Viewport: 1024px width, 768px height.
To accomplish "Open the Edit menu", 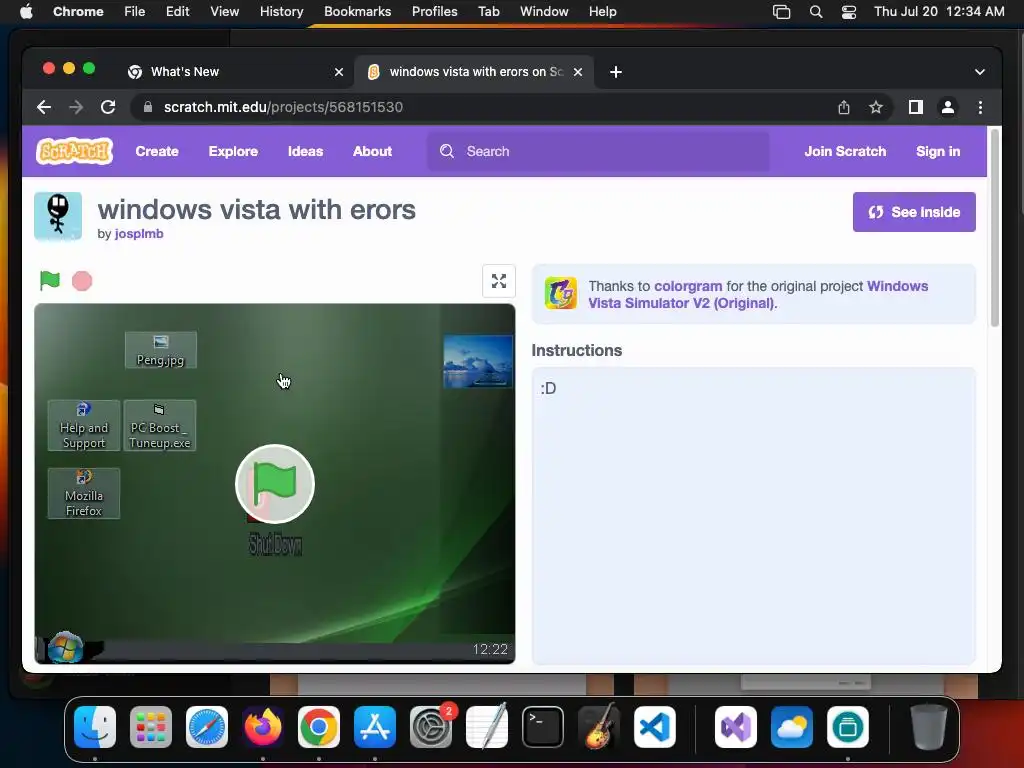I will point(177,11).
